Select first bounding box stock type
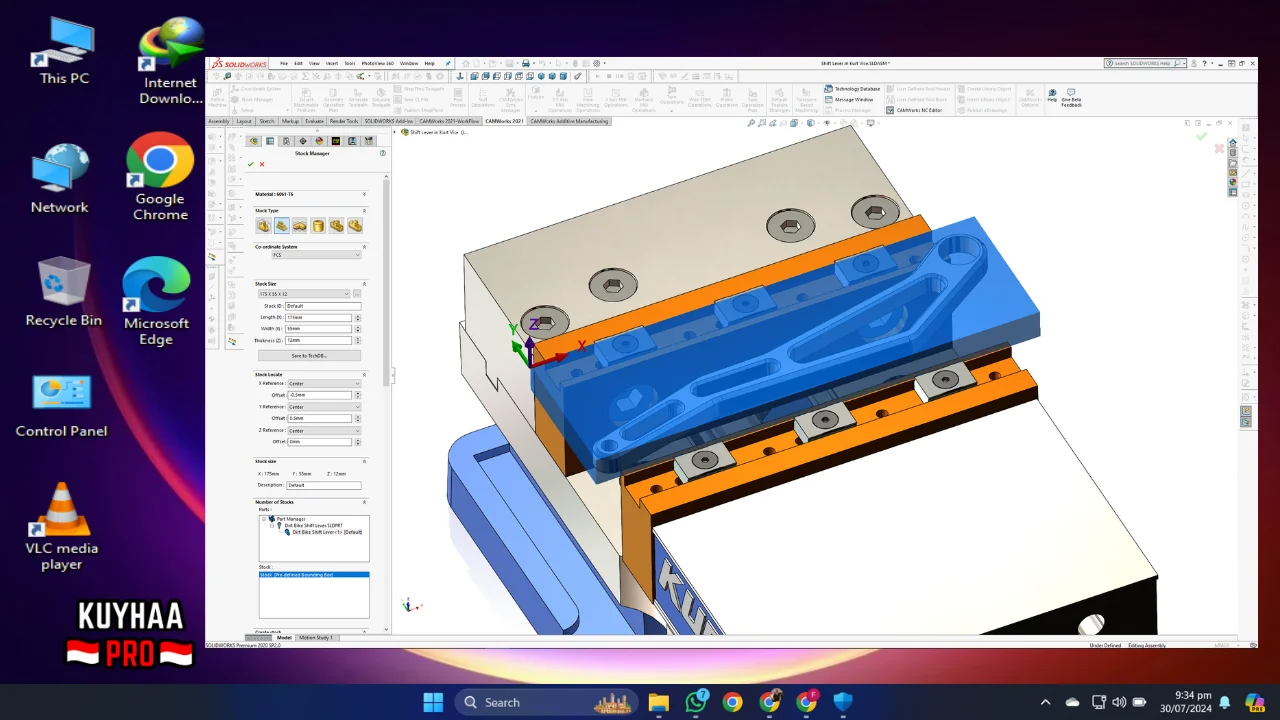The width and height of the screenshot is (1280, 720). tap(264, 226)
